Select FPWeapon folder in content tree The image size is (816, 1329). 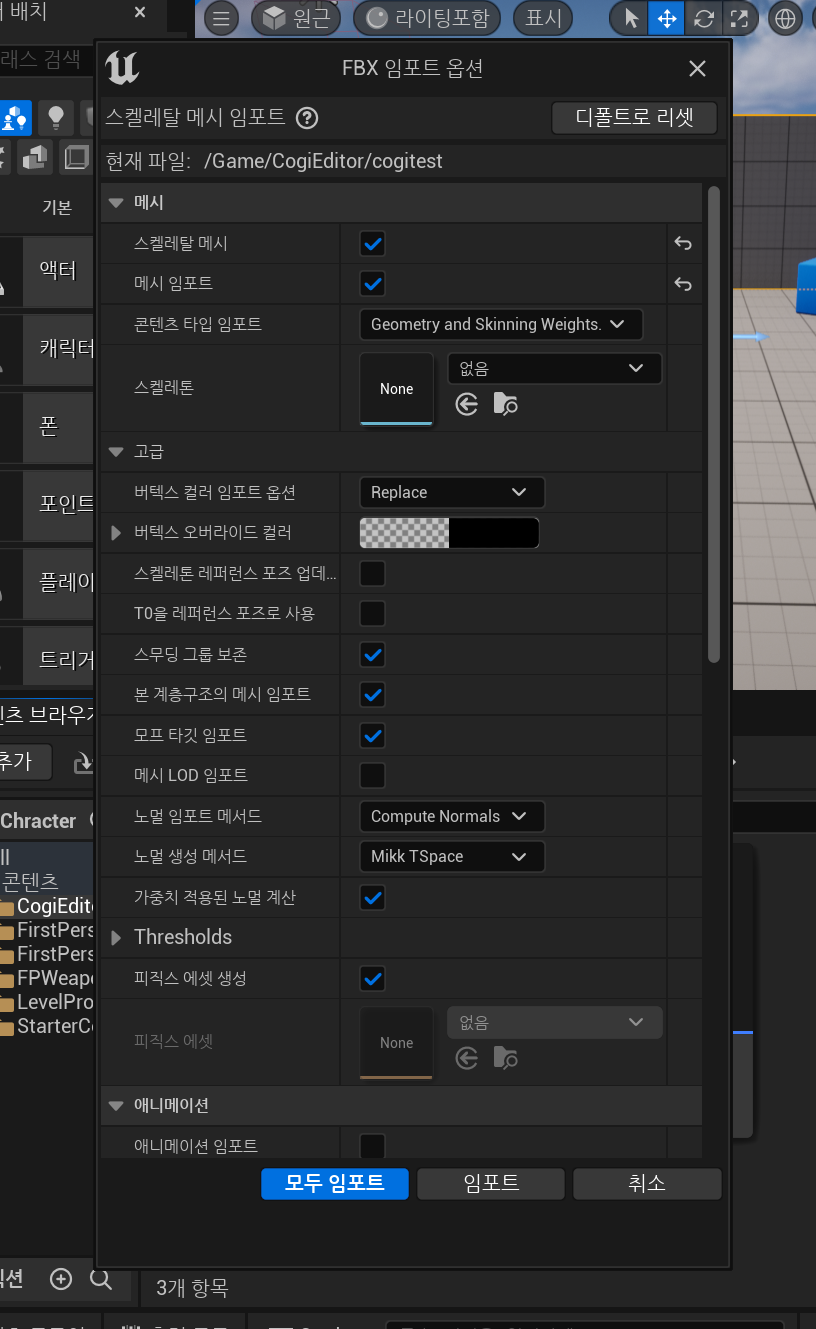point(47,978)
